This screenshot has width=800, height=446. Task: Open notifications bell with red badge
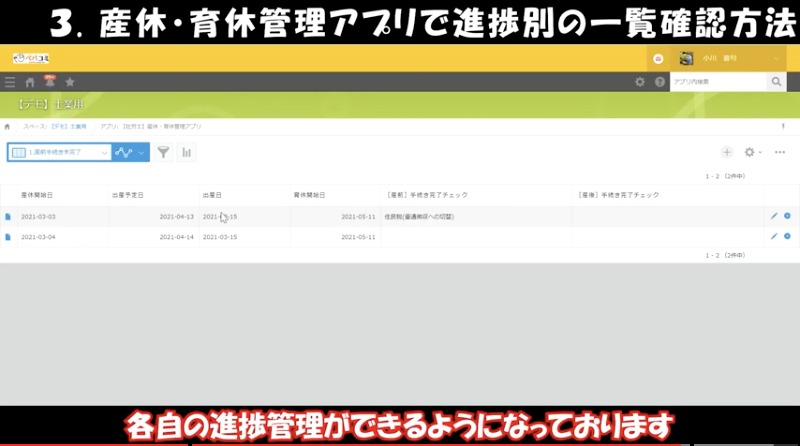tap(49, 81)
